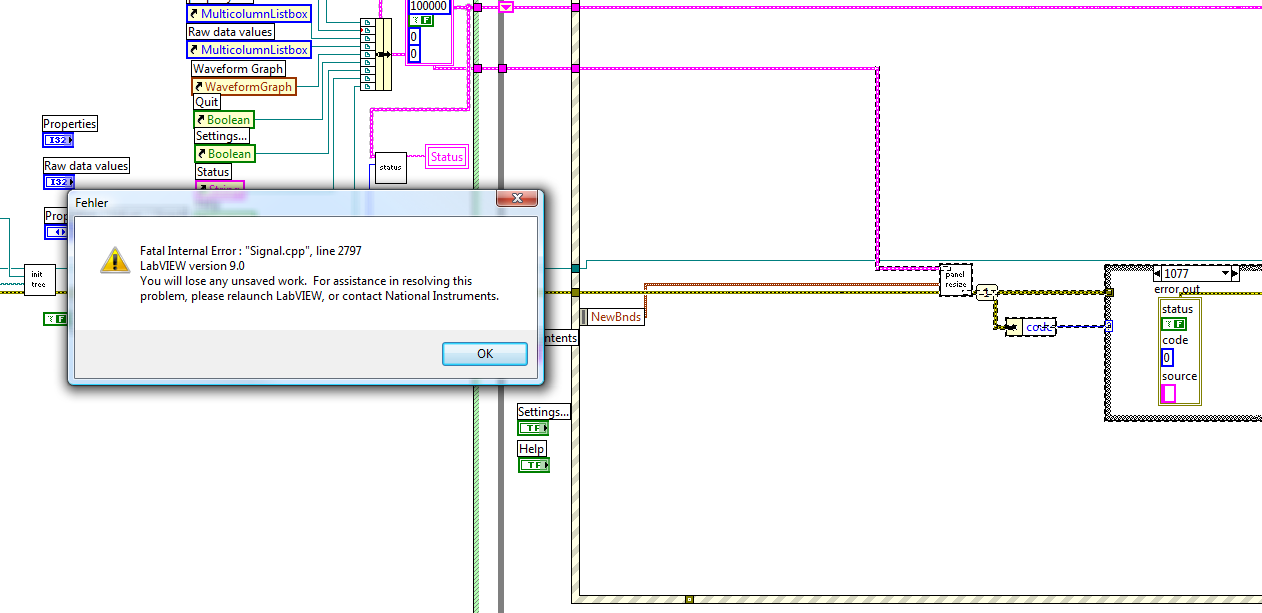
Task: Click the blue selector tunnel on case structure
Action: [1109, 324]
